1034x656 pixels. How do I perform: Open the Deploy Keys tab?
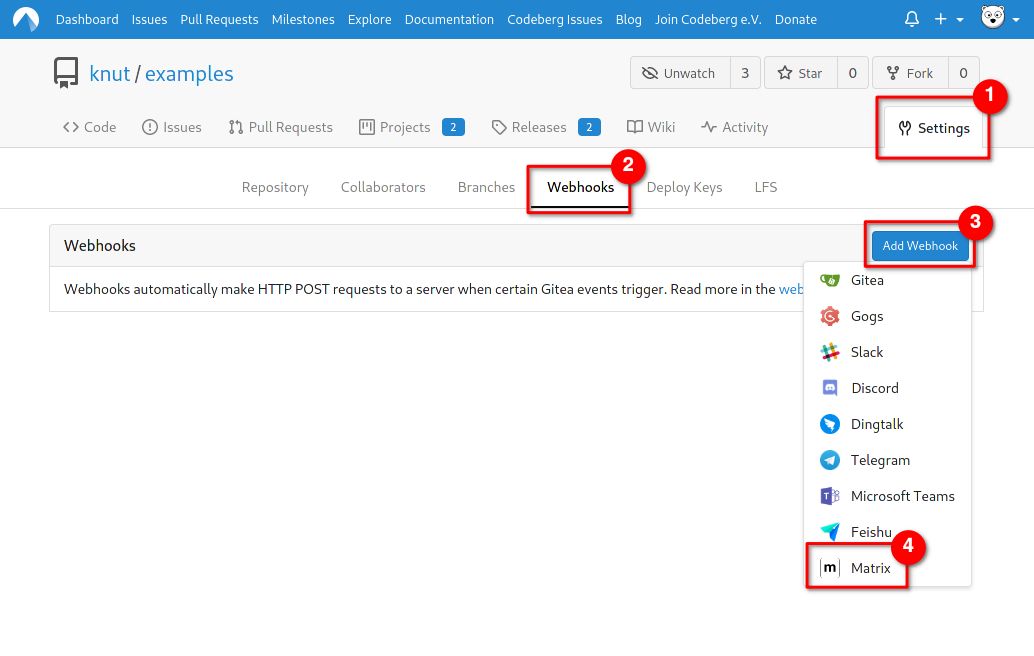point(684,187)
